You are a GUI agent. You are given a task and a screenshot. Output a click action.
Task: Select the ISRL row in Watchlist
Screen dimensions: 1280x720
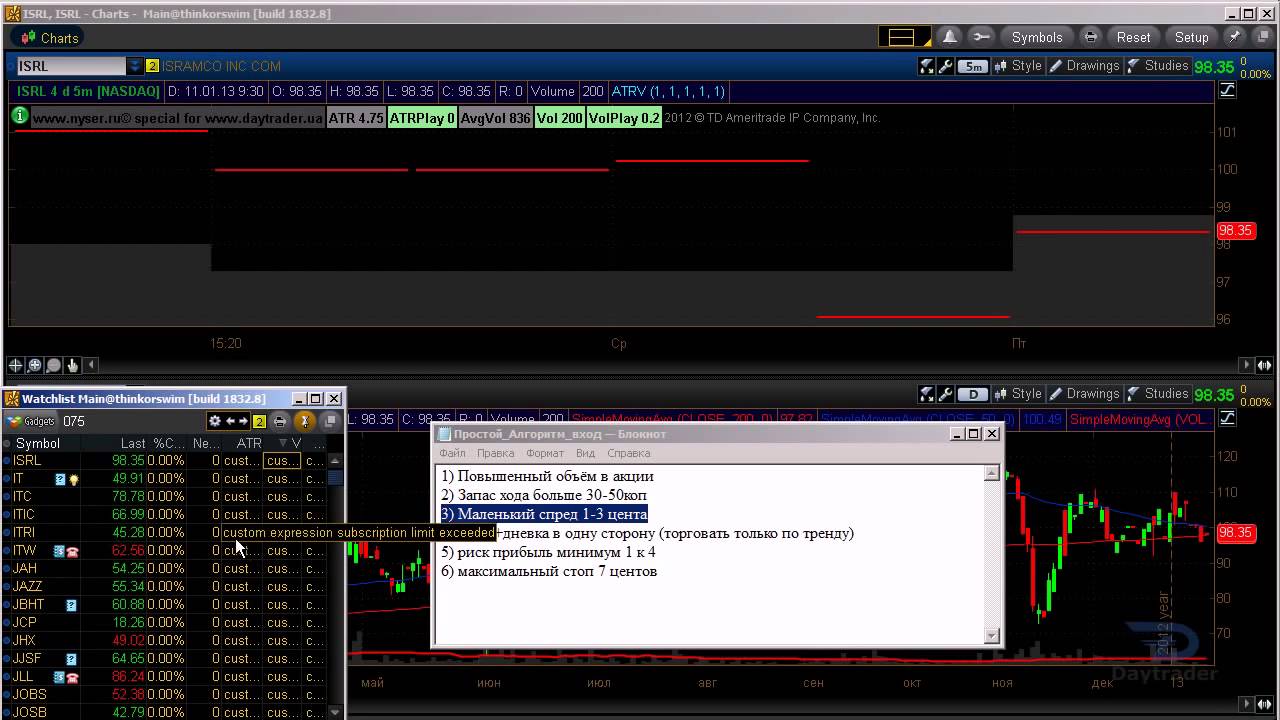[x=164, y=460]
